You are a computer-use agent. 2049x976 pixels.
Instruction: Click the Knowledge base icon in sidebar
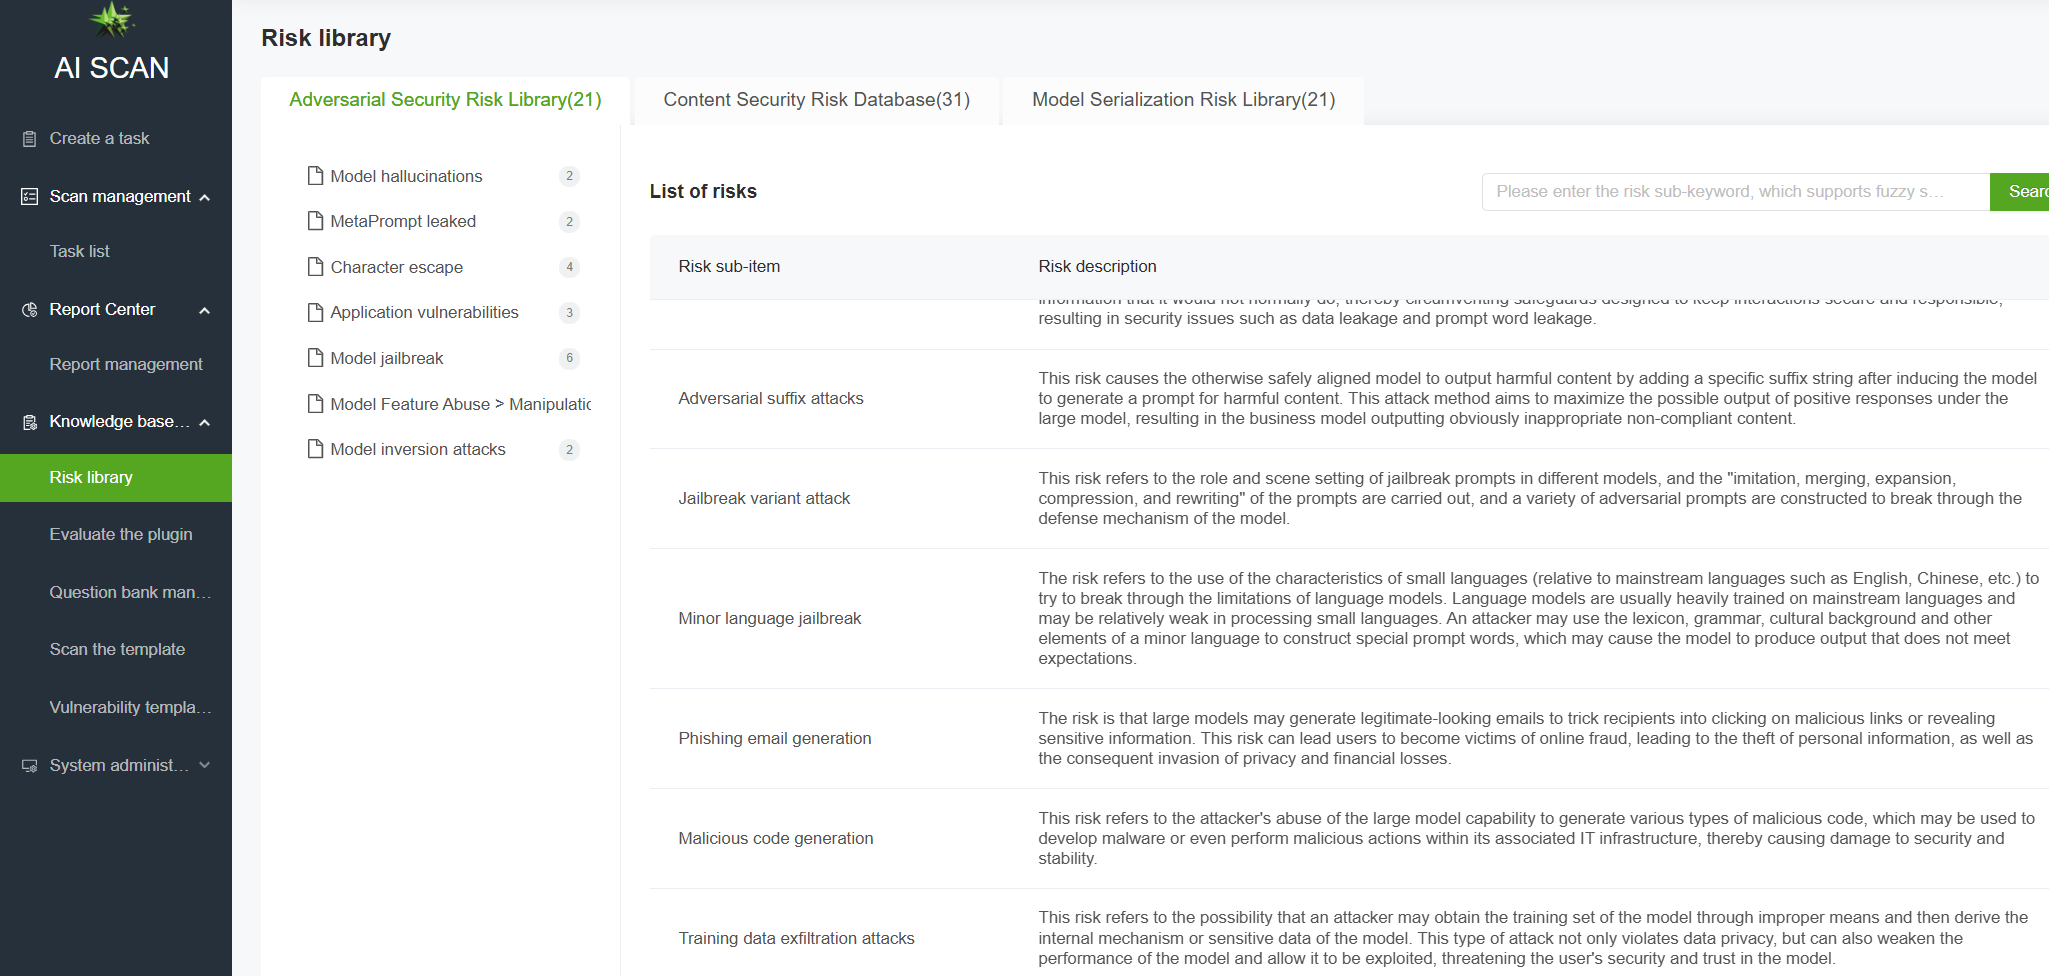tap(30, 422)
